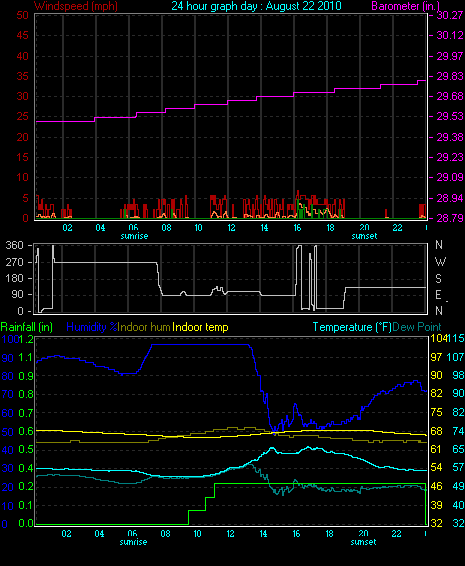This screenshot has width=465, height=566.
Task: Click the Barometer (in.) legend label
Action: pos(405,6)
